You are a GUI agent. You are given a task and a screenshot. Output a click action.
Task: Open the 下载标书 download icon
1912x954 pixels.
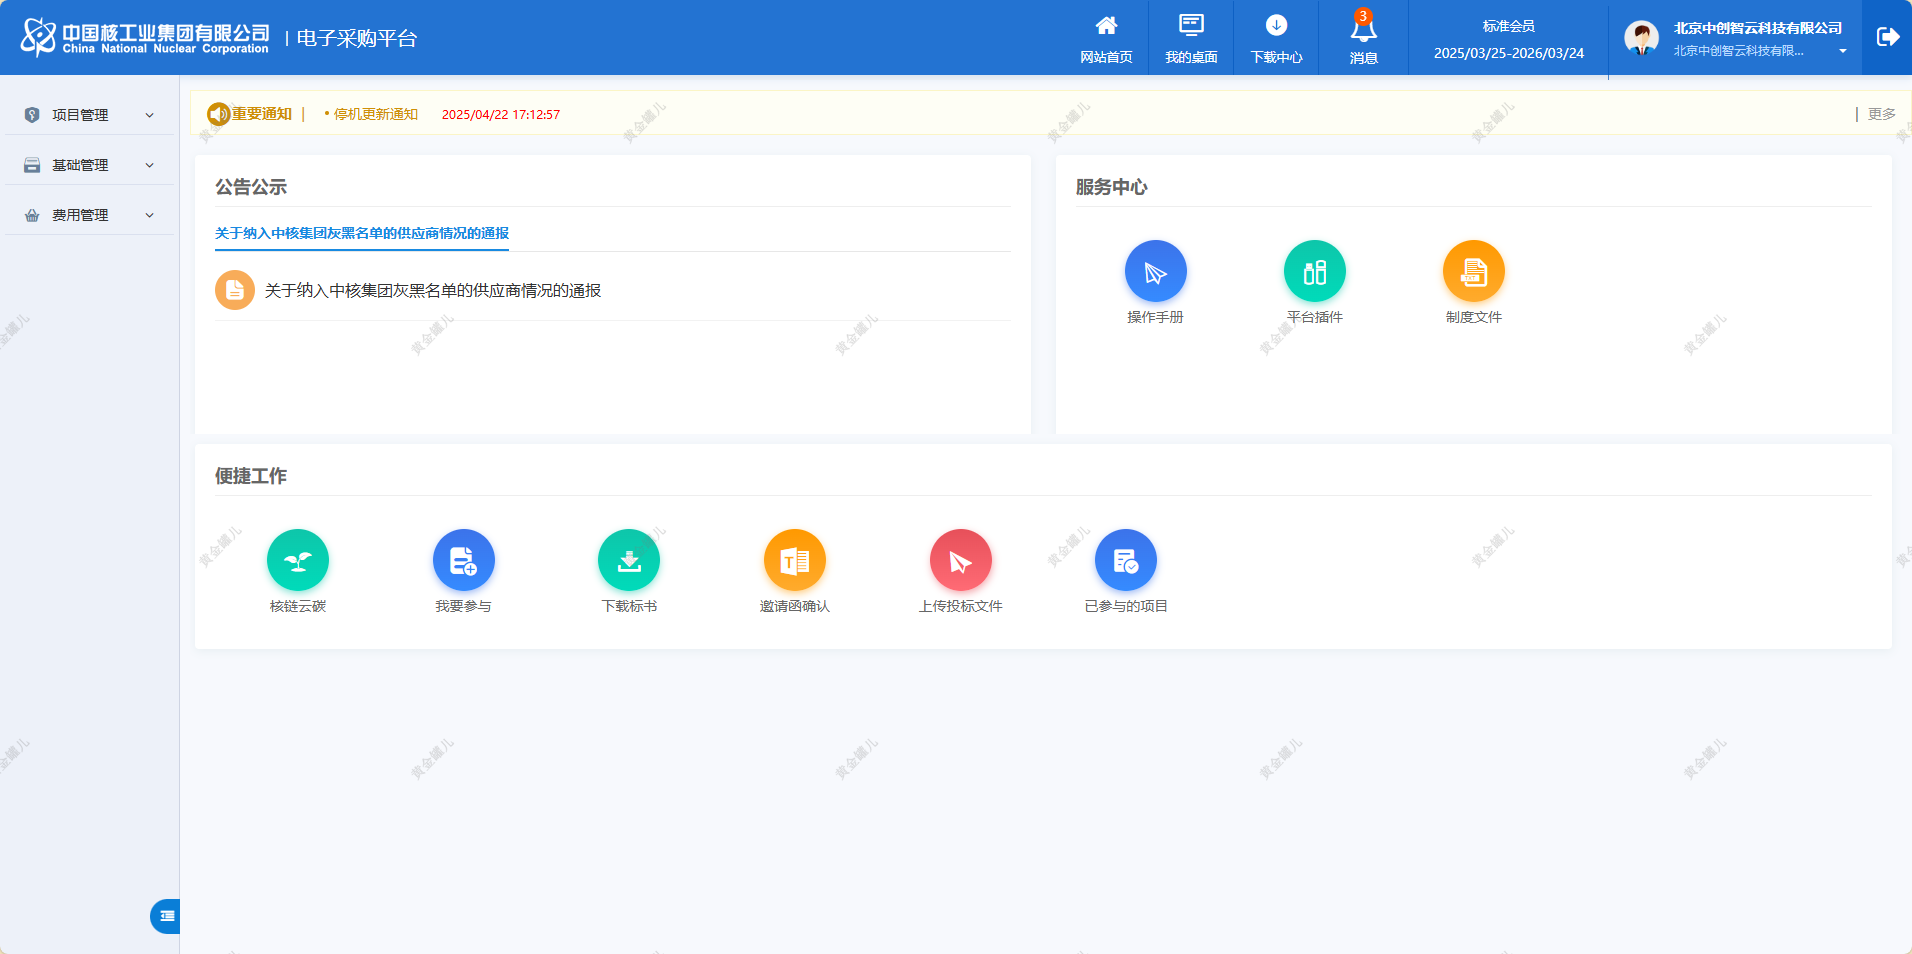(x=629, y=560)
